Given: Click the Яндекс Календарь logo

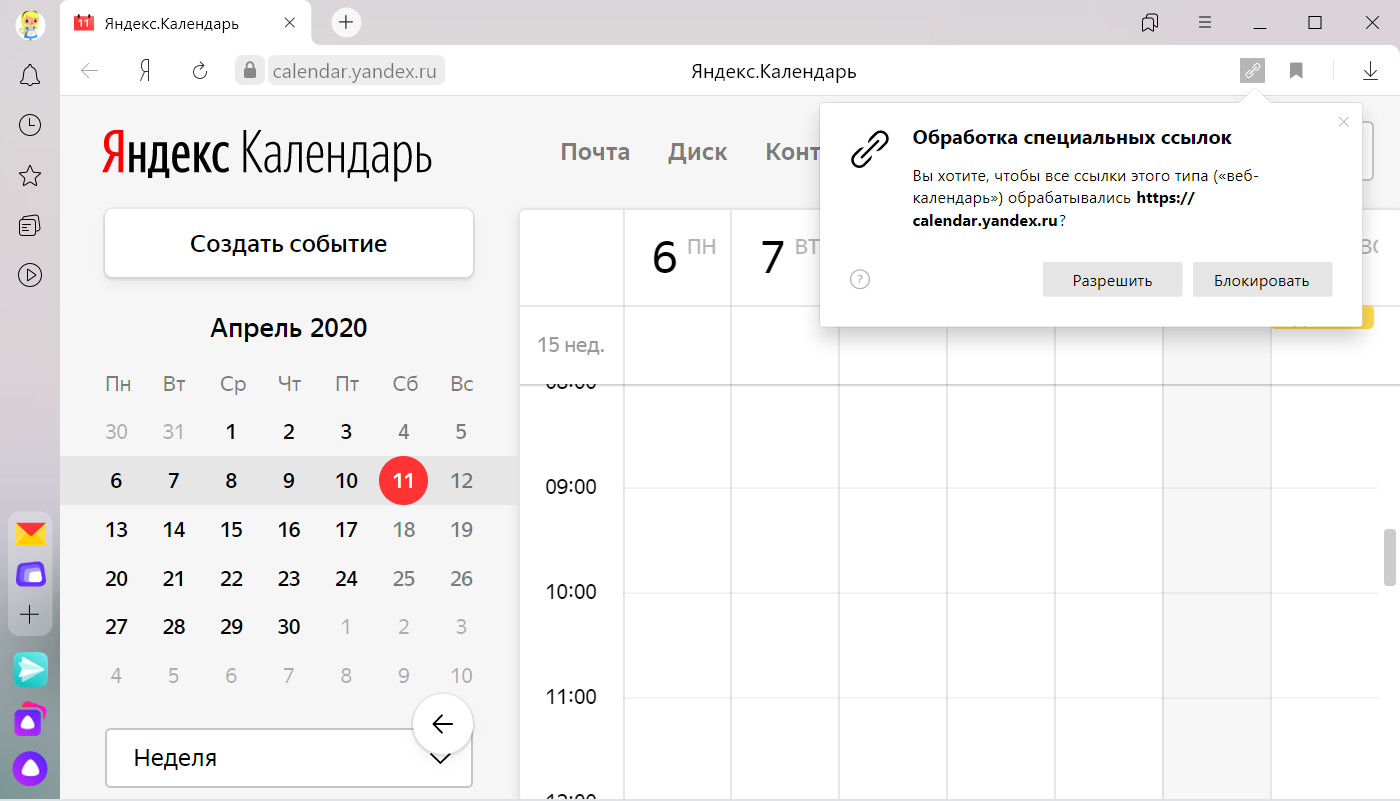Looking at the screenshot, I should pyautogui.click(x=267, y=154).
